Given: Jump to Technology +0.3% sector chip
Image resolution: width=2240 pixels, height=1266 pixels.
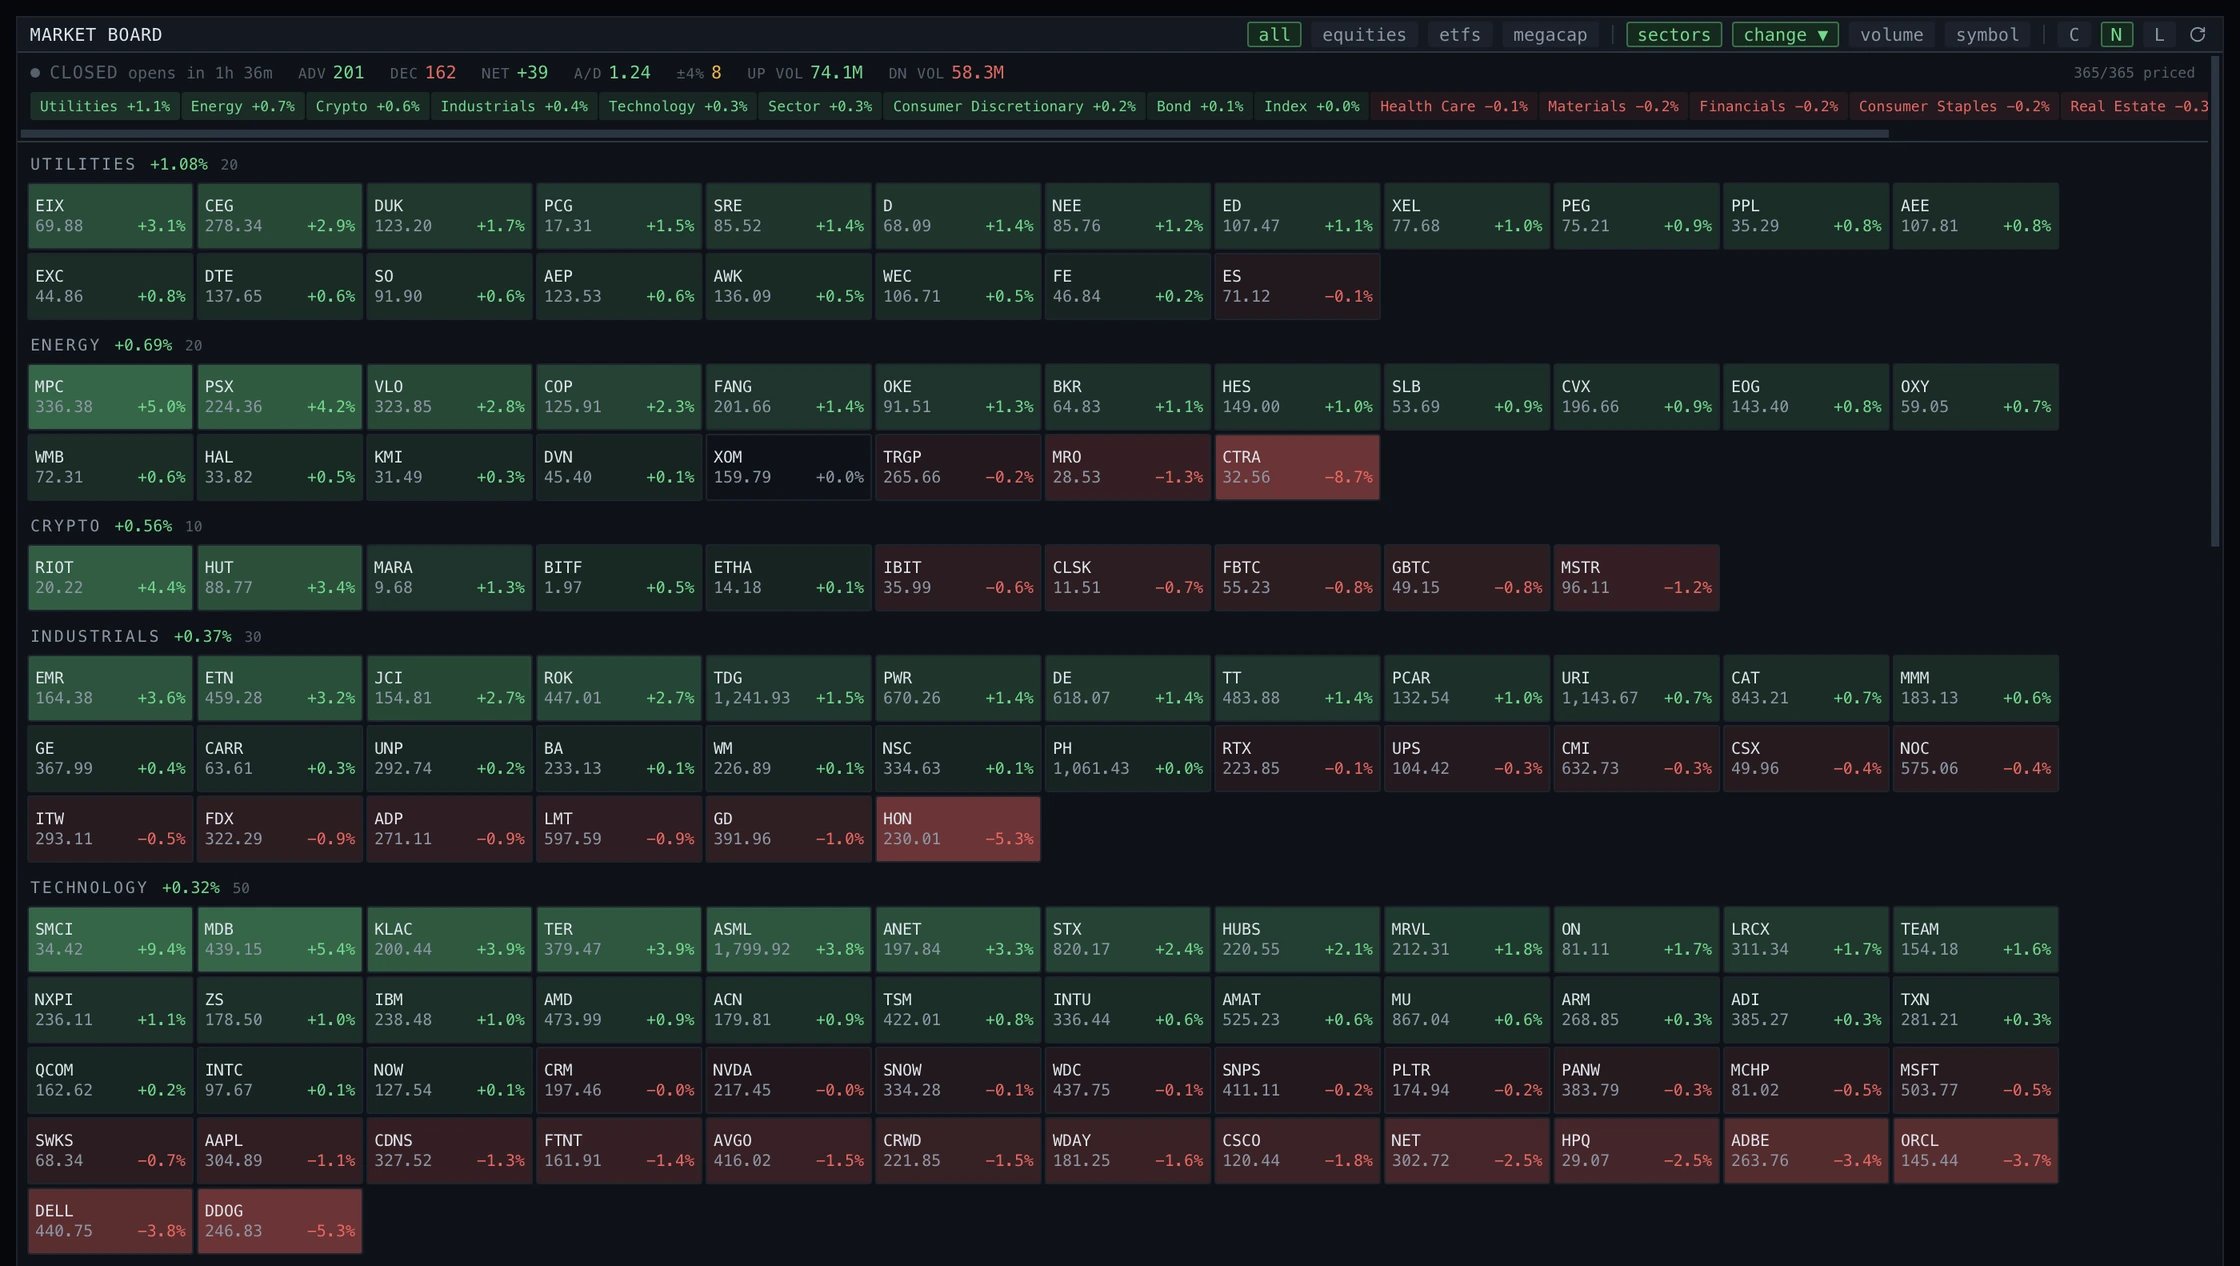Looking at the screenshot, I should click(678, 106).
